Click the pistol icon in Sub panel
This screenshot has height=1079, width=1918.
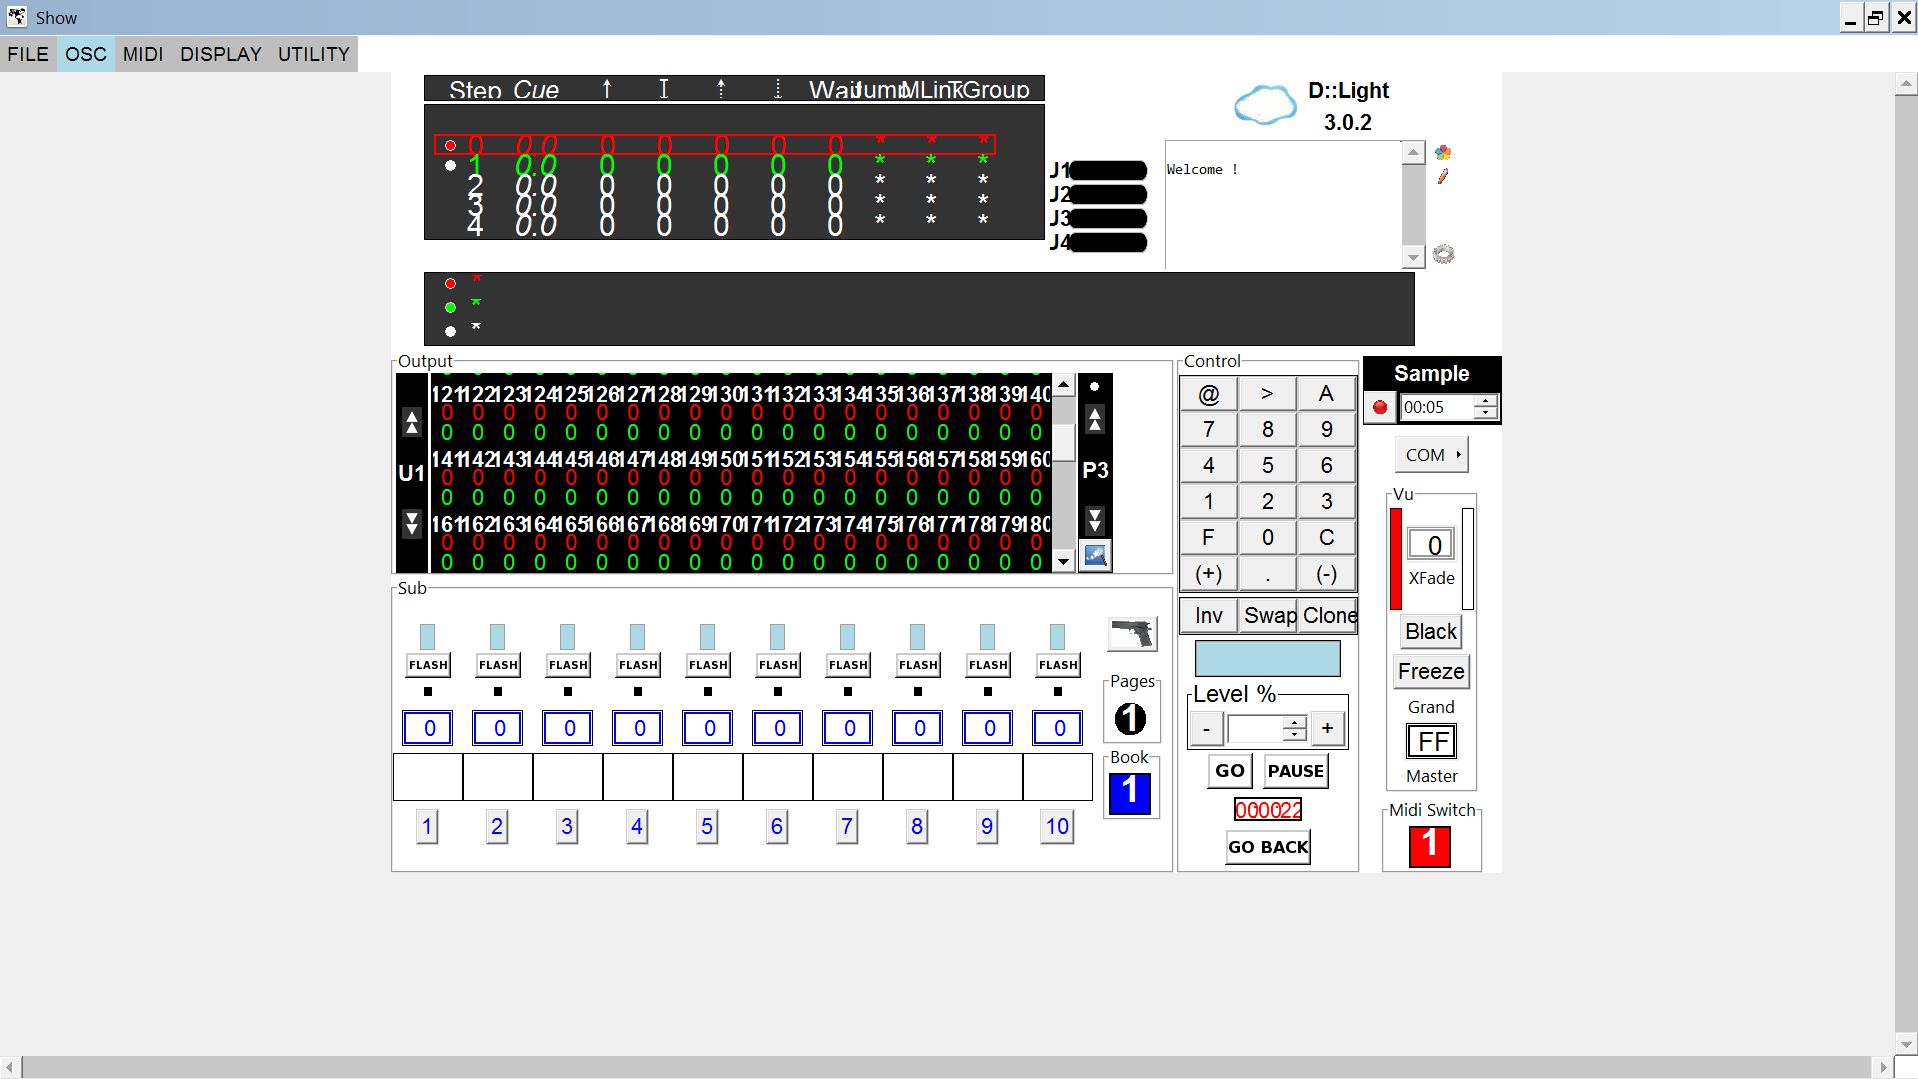(1132, 634)
